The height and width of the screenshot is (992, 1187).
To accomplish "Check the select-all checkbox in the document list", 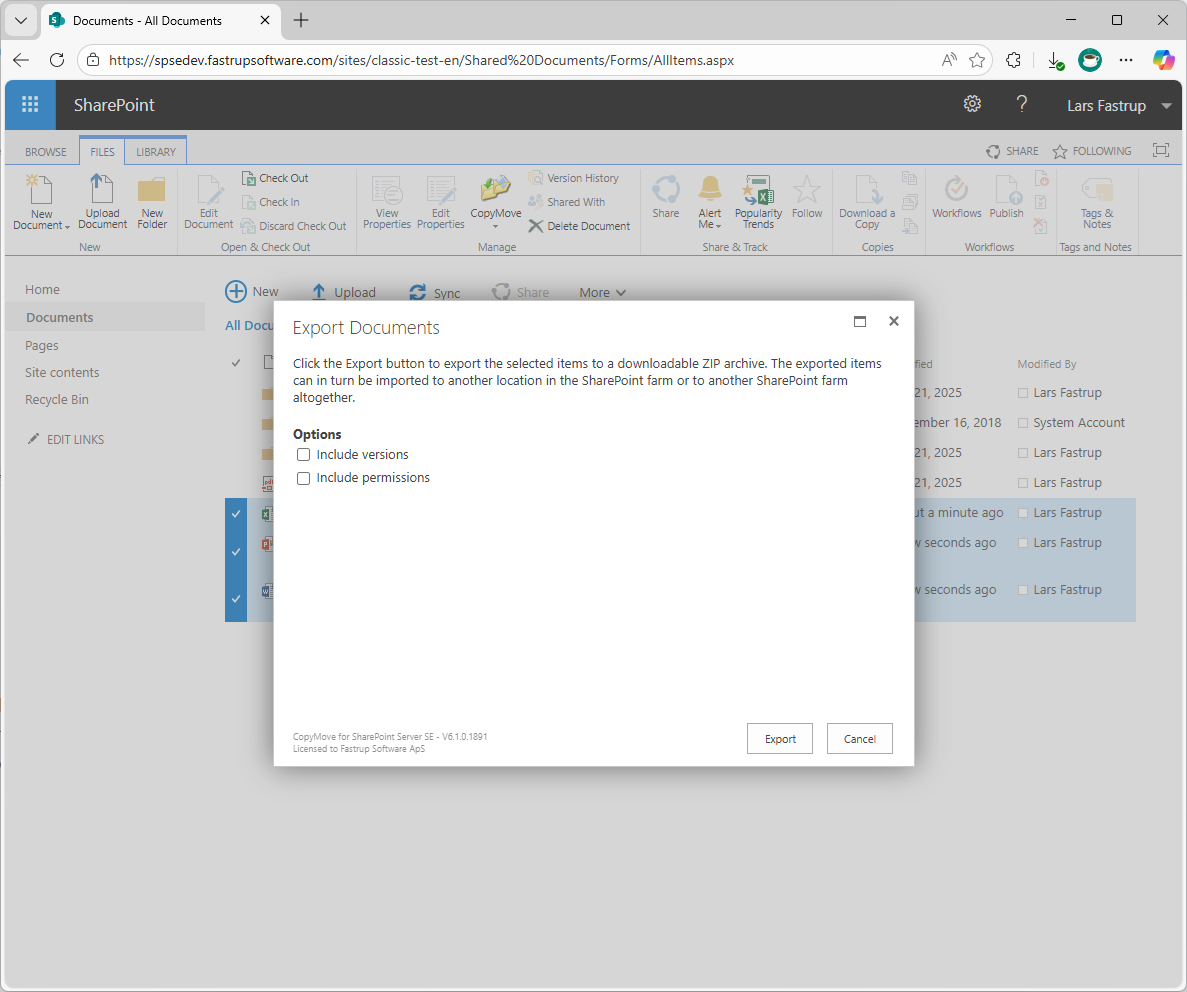I will 235,363.
